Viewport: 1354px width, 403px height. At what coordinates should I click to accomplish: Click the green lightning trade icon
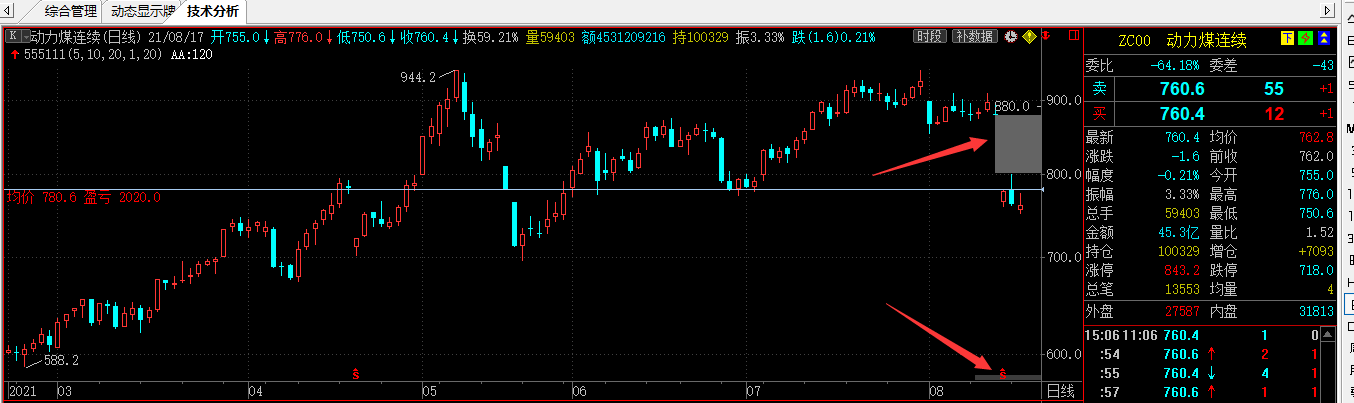1306,38
